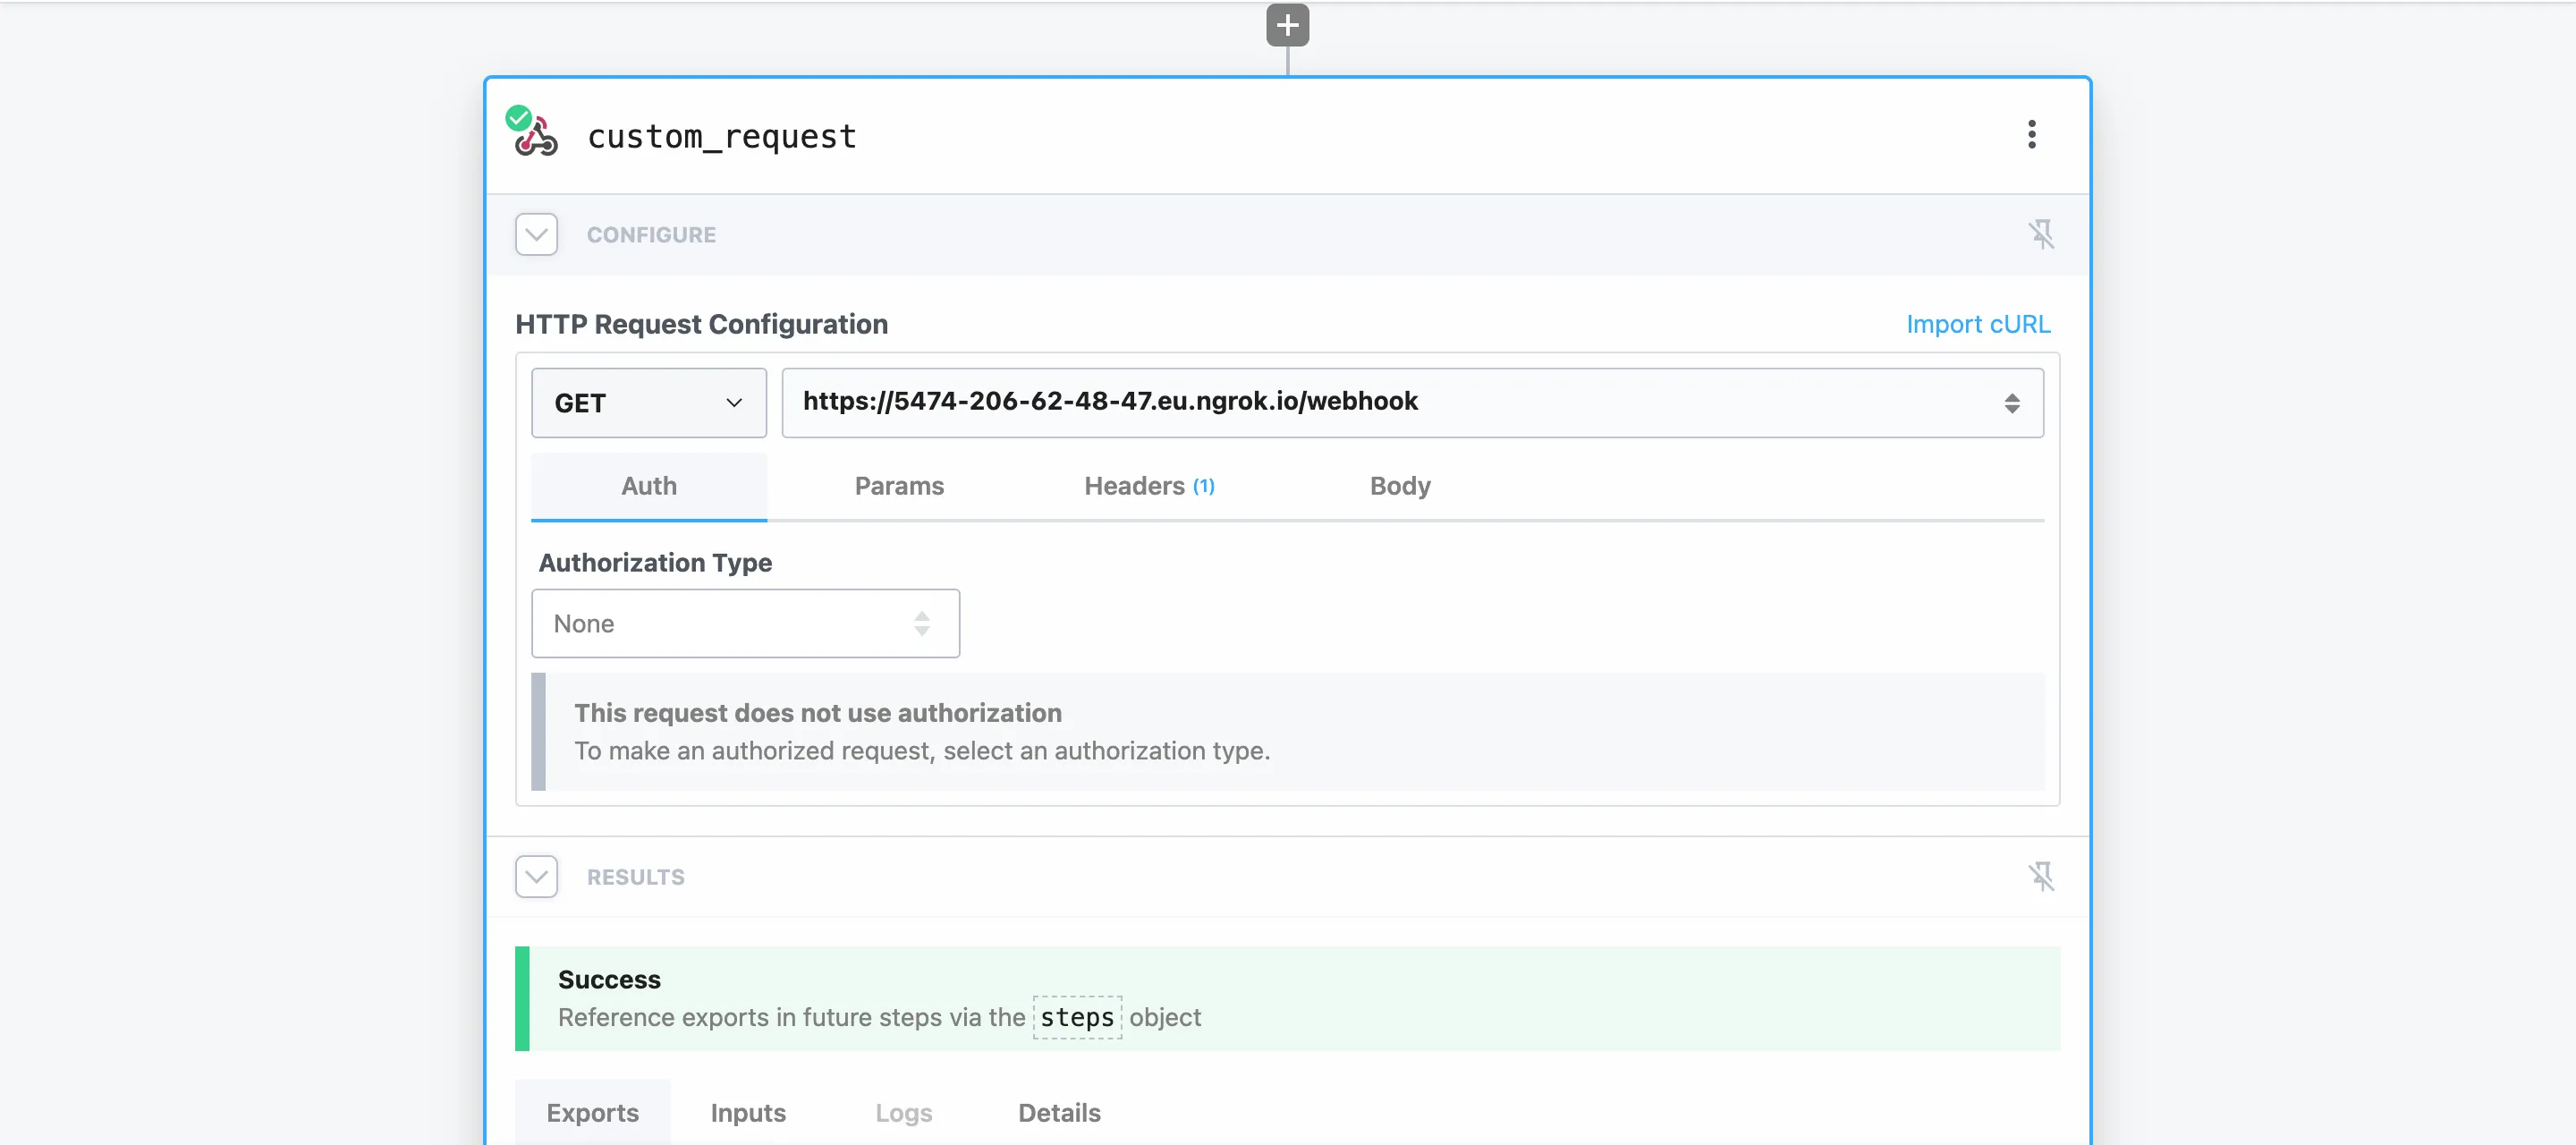Click 'This request does not use authorization'
The height and width of the screenshot is (1145, 2576).
pyautogui.click(x=817, y=713)
